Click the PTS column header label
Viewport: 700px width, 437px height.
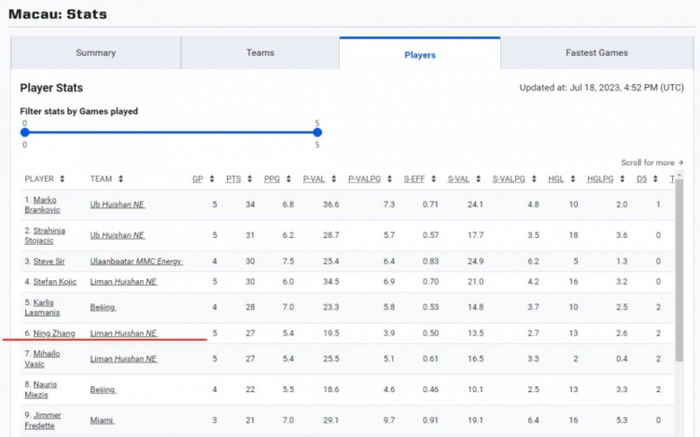click(x=233, y=179)
